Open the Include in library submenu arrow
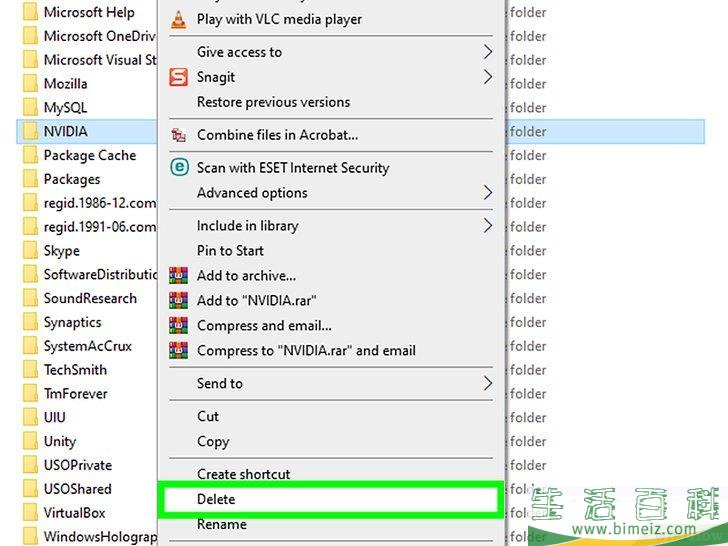 488,226
